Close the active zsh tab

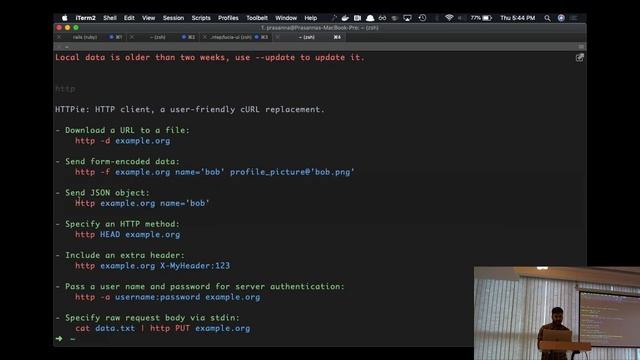(278, 37)
